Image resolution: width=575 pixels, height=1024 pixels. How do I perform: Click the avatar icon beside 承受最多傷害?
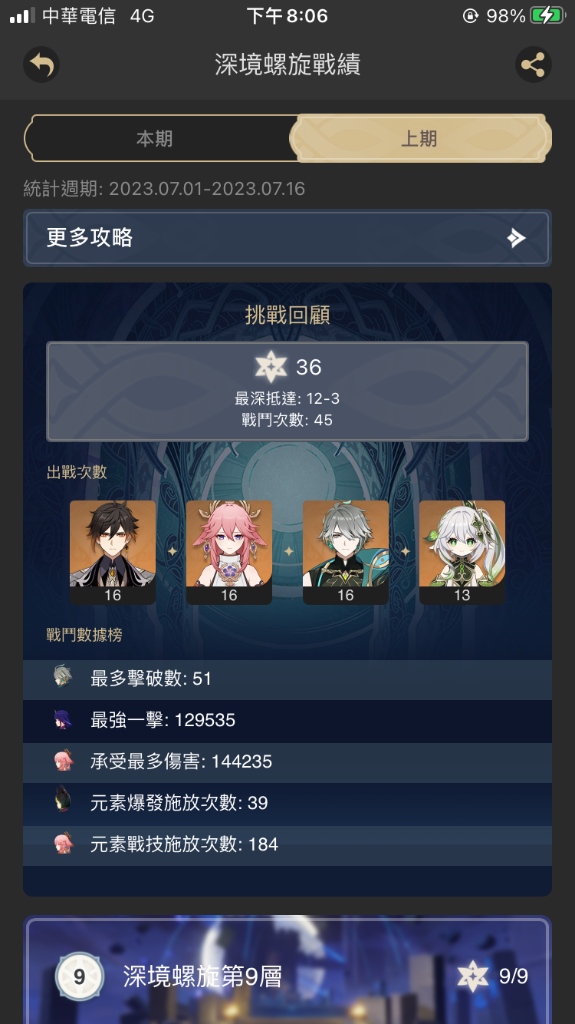click(63, 761)
